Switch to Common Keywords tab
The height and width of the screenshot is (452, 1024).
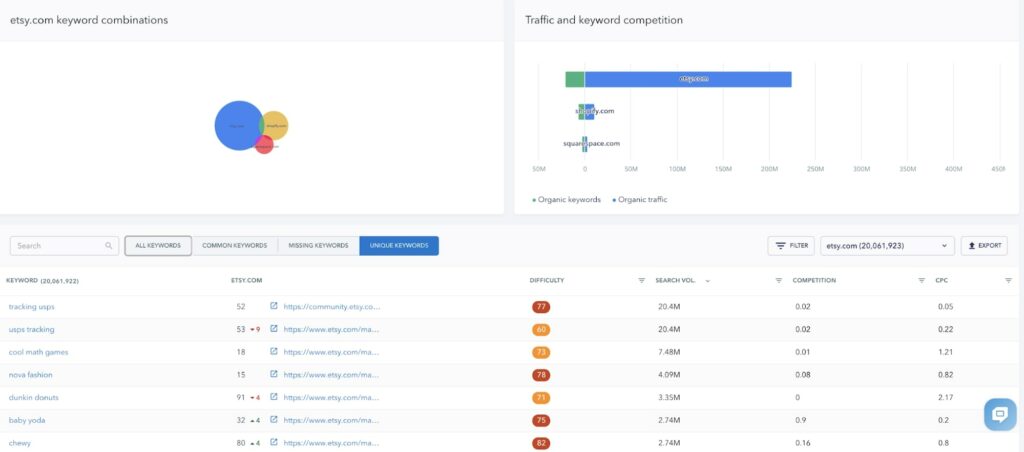[x=234, y=246]
